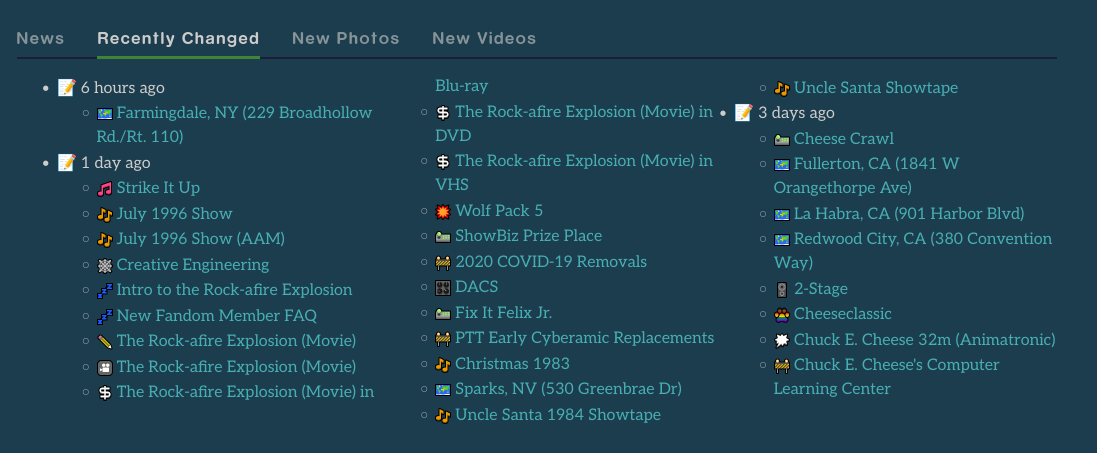
Task: Go to the Cheese Crawl page
Action: (844, 138)
